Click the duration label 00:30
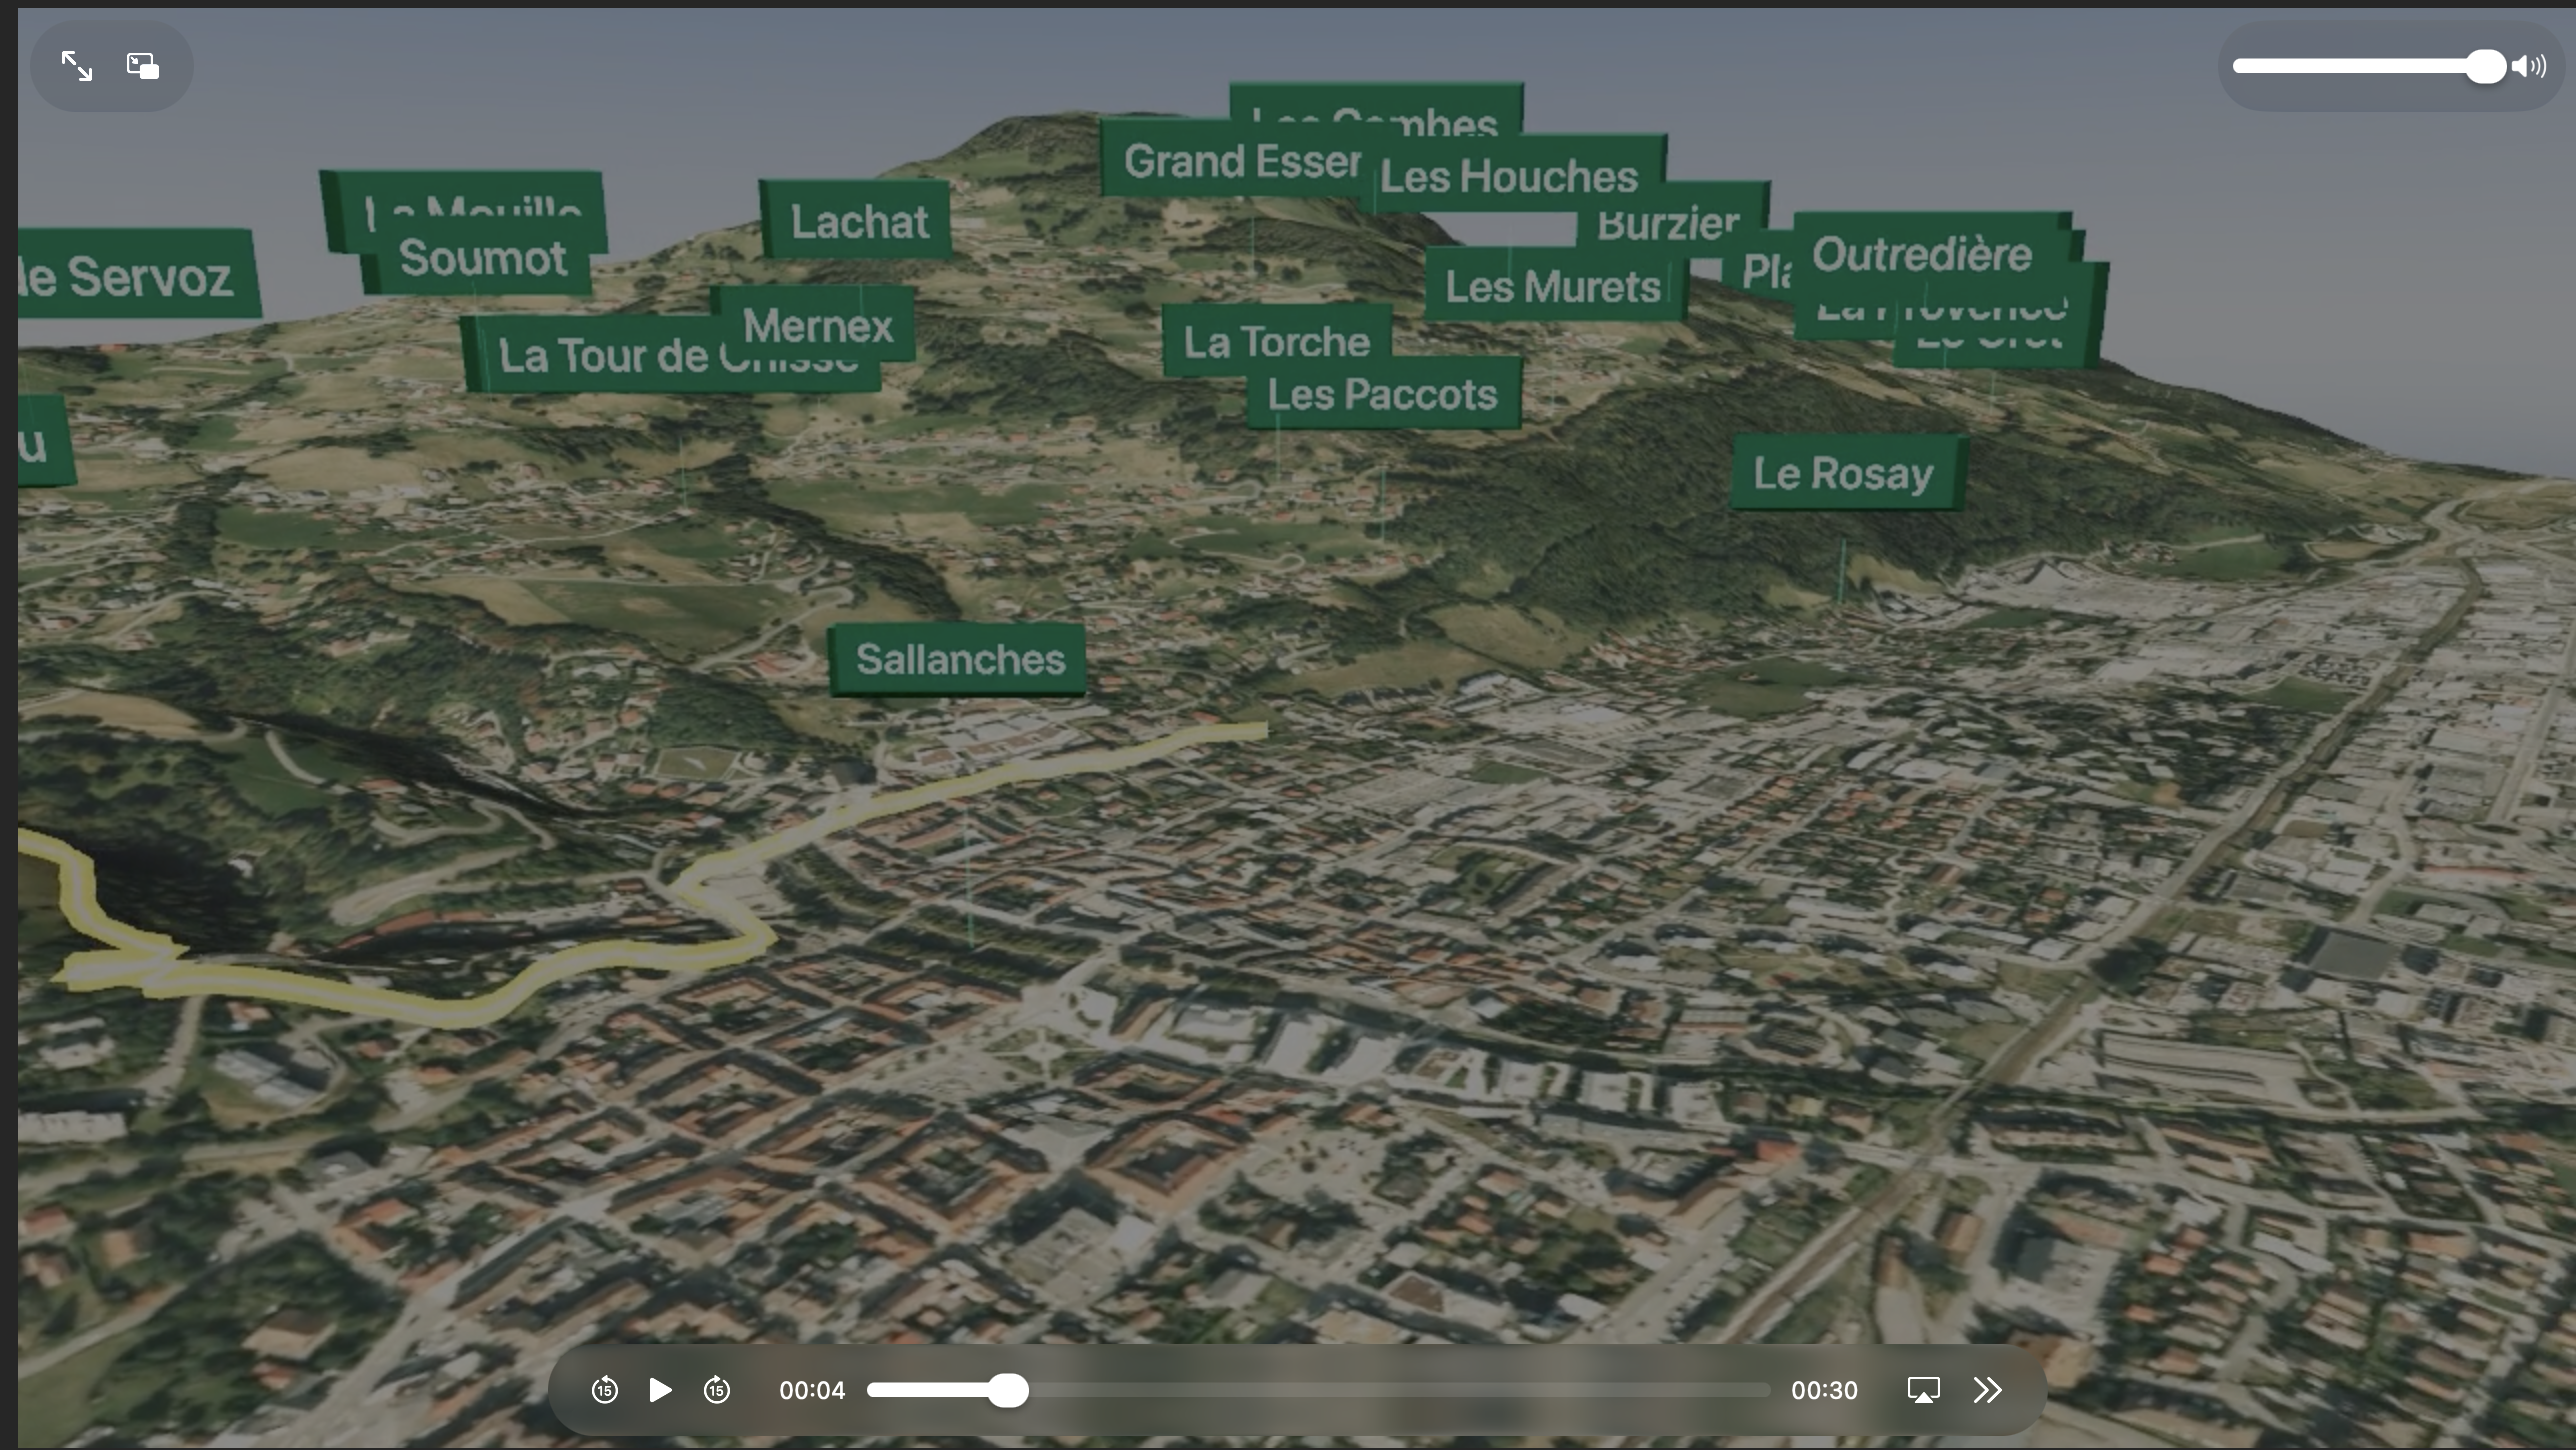This screenshot has width=2576, height=1450. 1824,1390
